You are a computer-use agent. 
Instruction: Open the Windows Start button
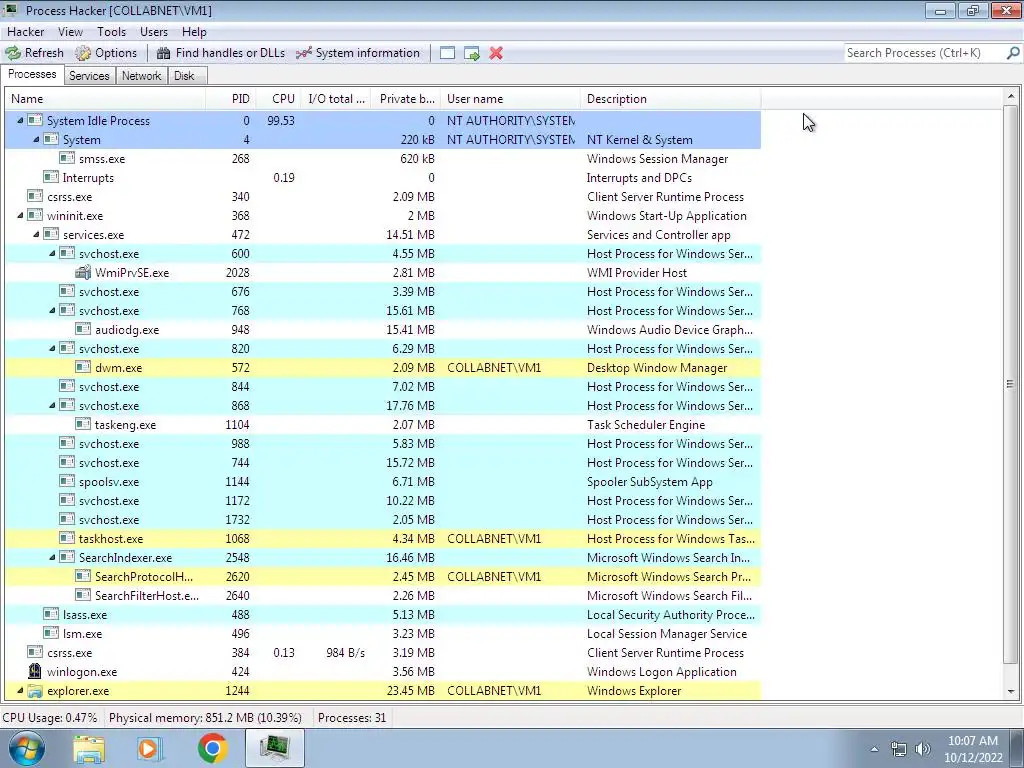(26, 748)
